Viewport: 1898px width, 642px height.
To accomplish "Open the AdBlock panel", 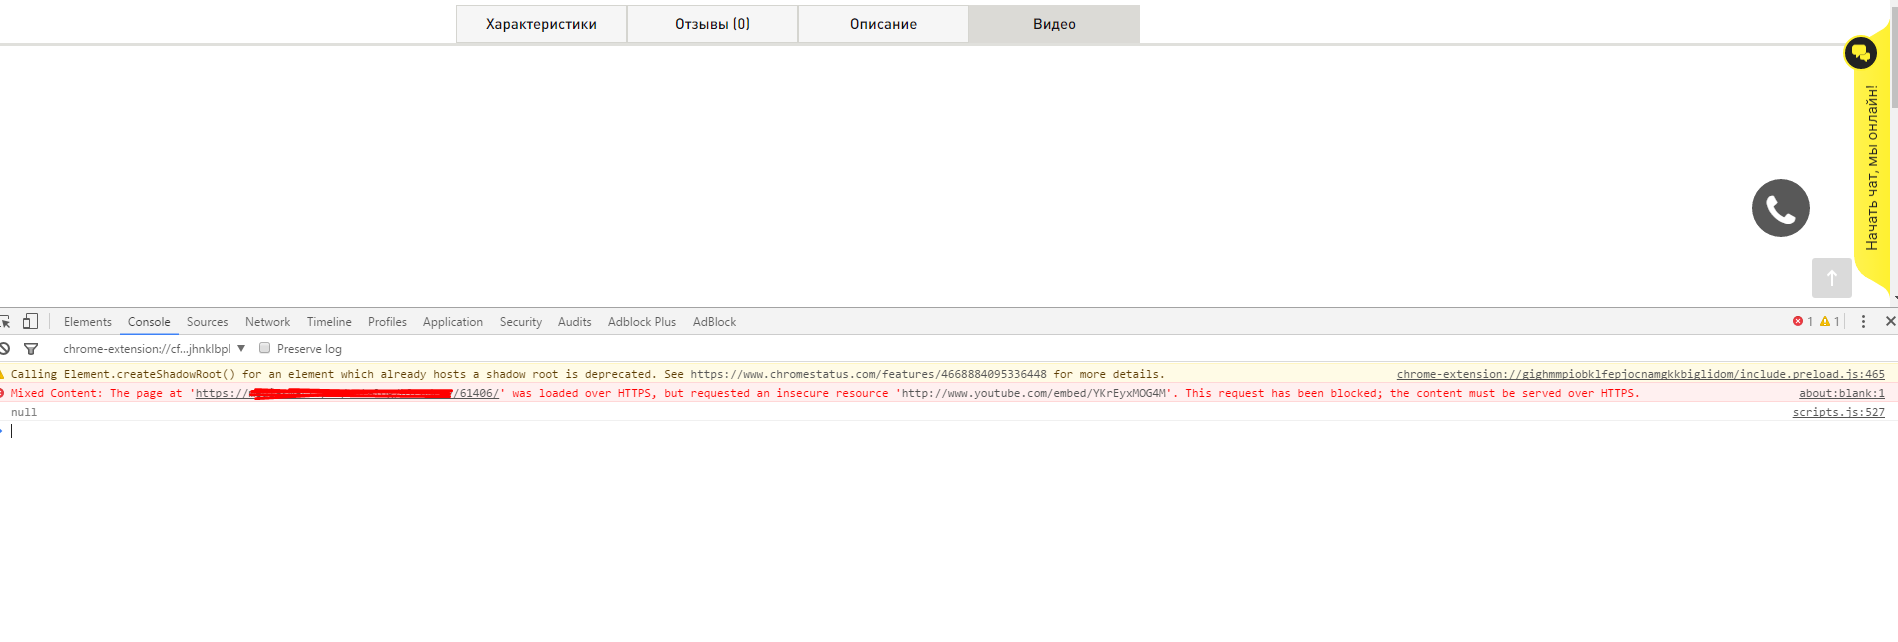I will click(x=714, y=322).
